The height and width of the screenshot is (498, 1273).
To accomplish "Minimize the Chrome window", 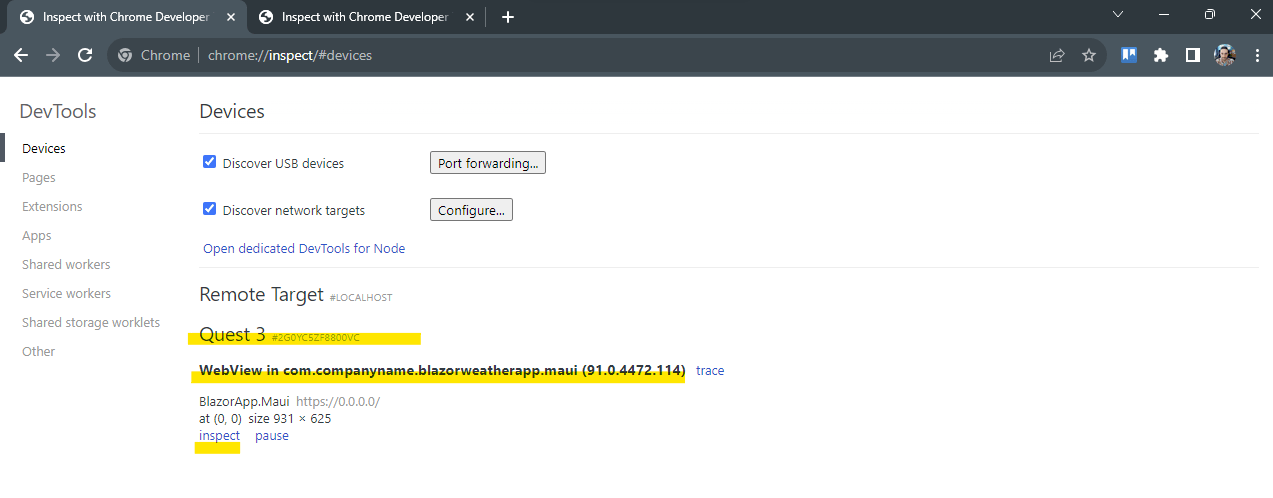I will tap(1163, 15).
